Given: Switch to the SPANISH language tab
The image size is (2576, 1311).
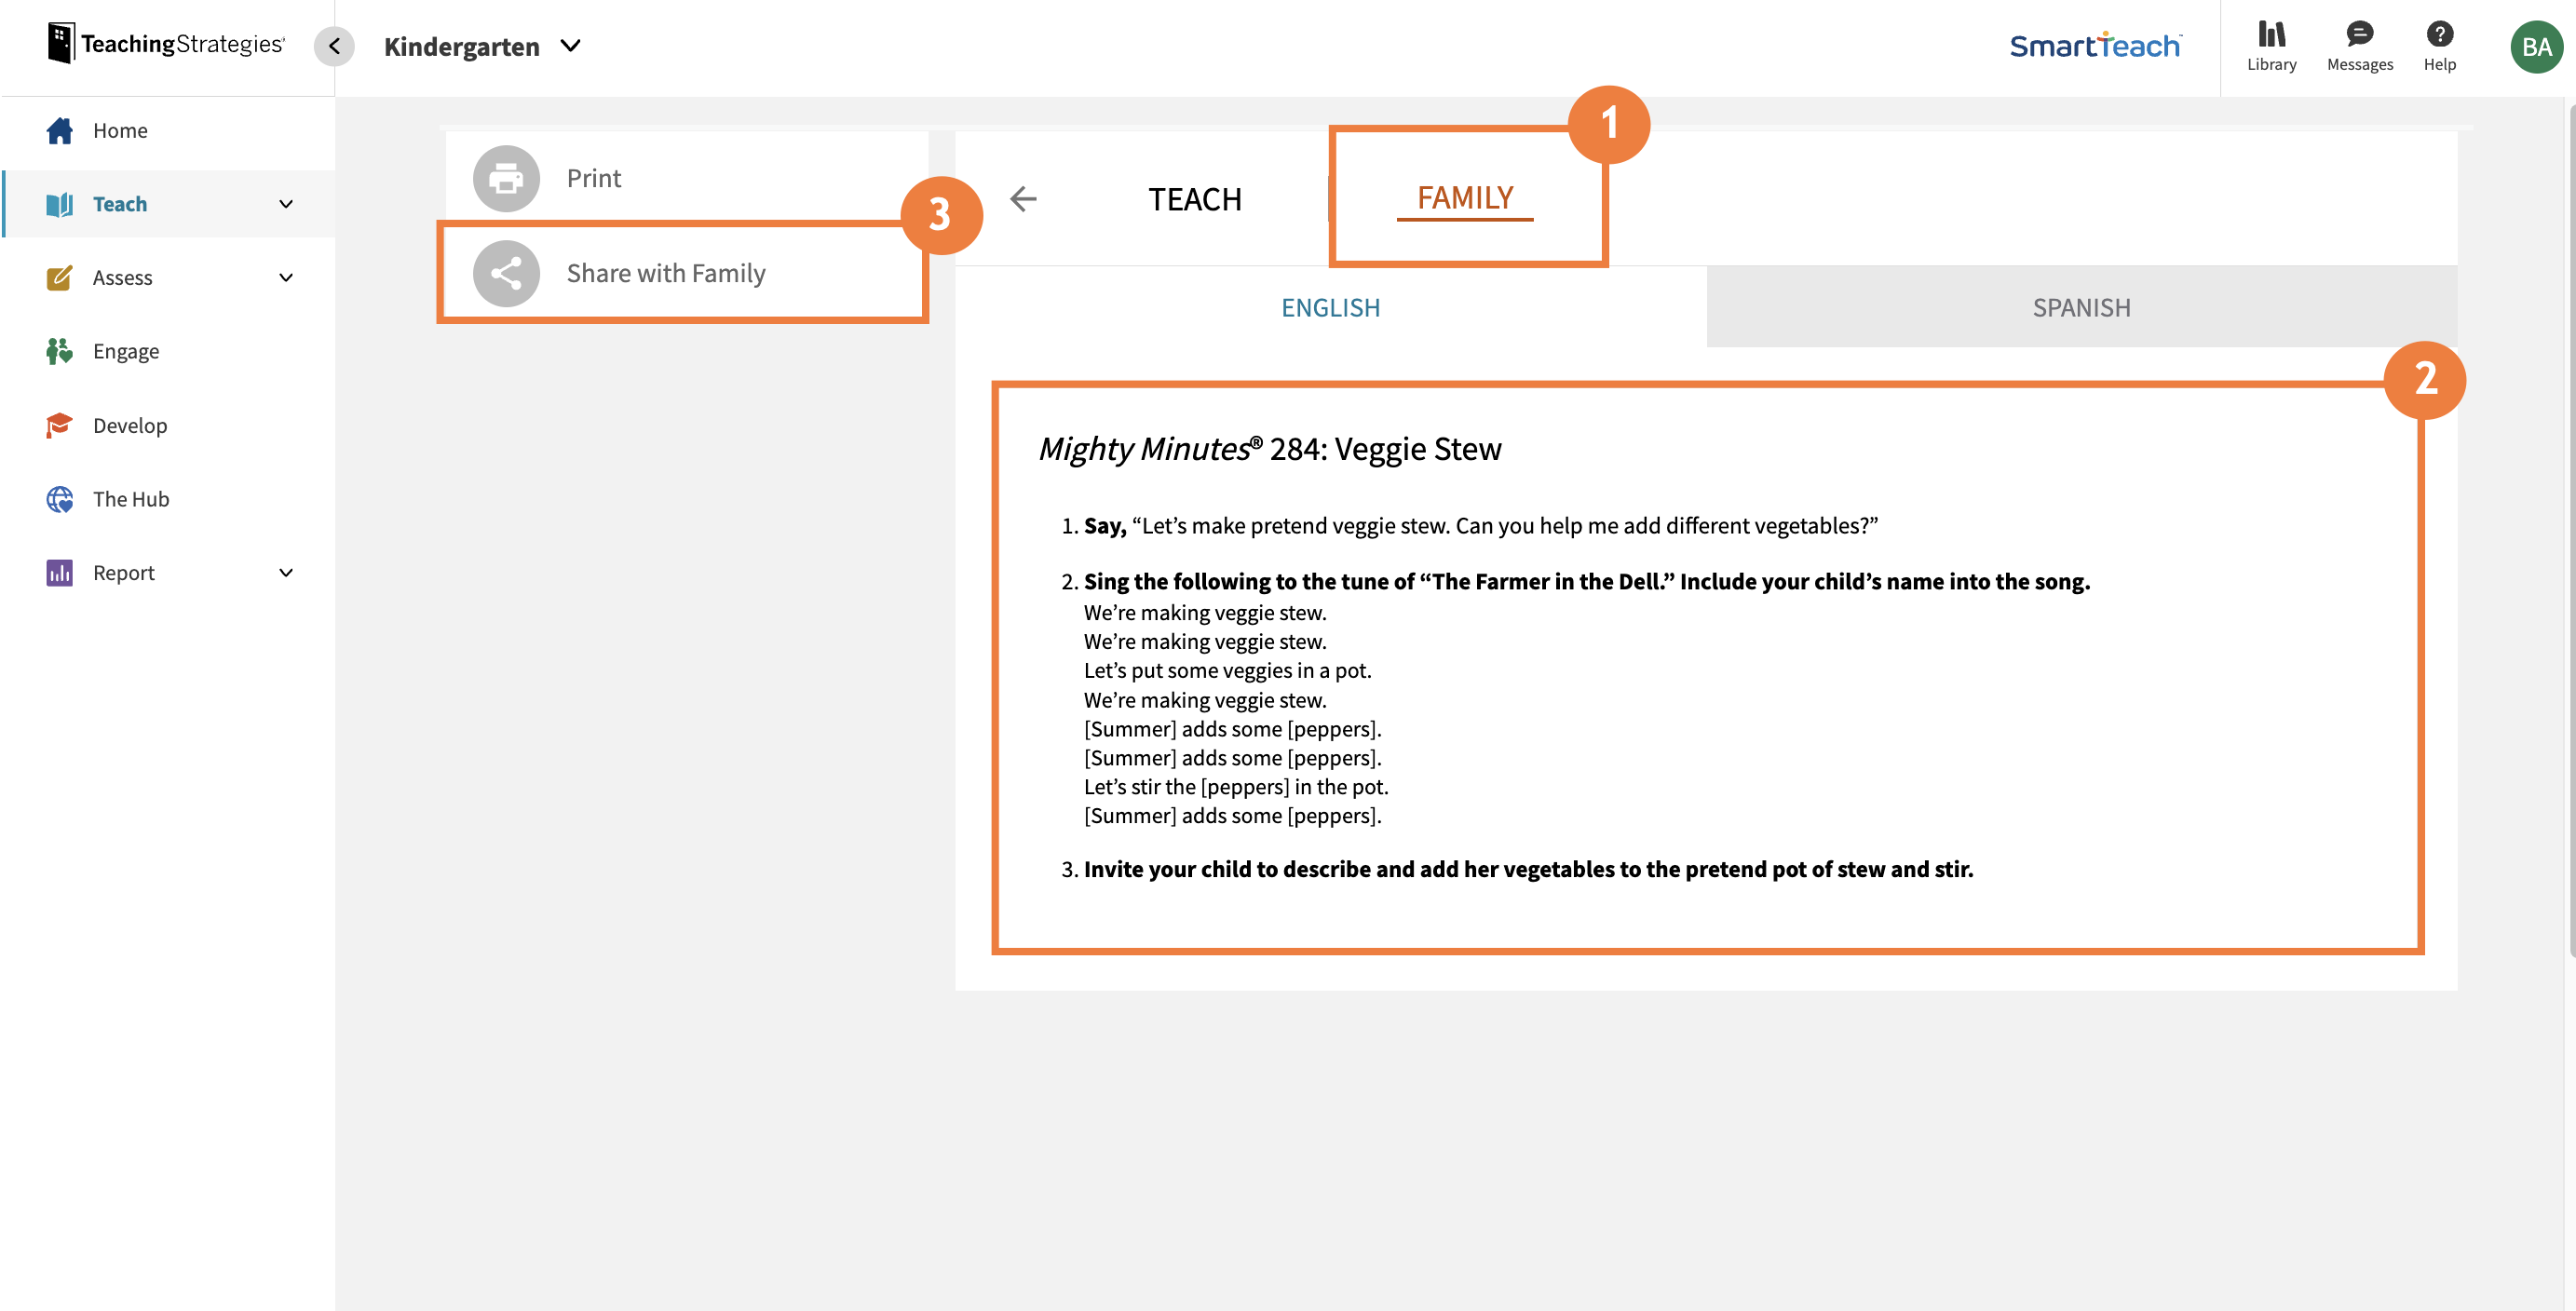Looking at the screenshot, I should pos(2081,307).
